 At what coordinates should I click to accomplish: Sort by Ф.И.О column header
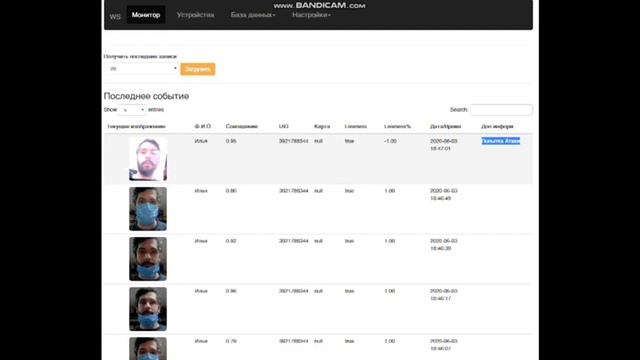pos(202,127)
